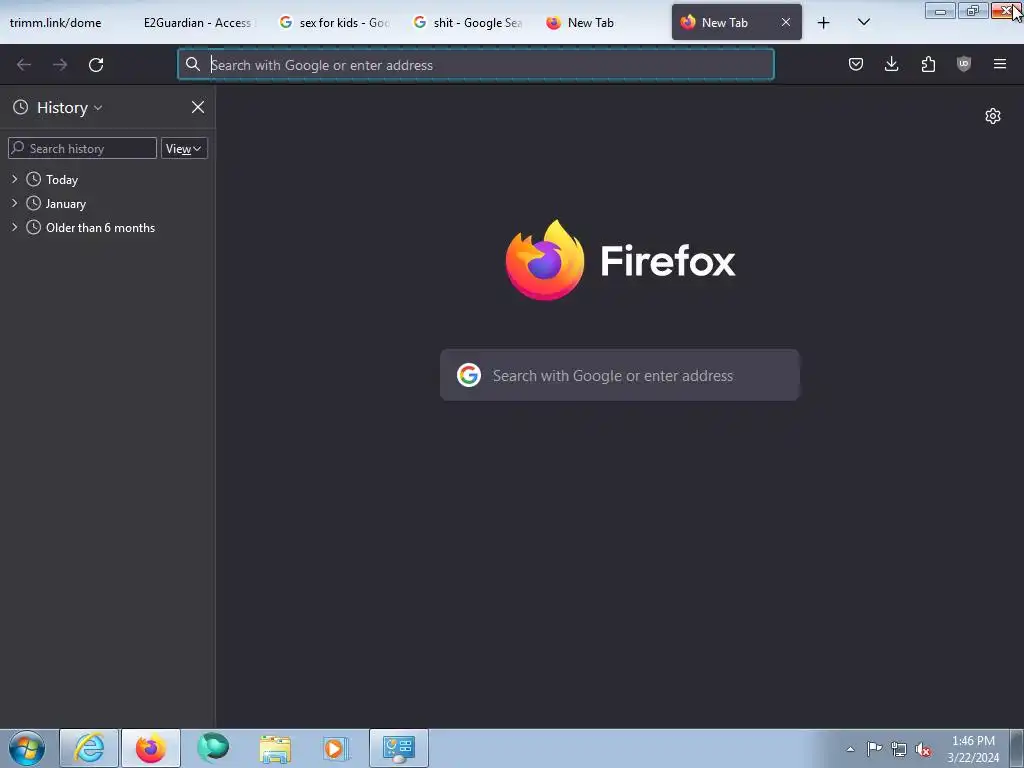
Task: Open the View sorting dropdown
Action: click(184, 148)
